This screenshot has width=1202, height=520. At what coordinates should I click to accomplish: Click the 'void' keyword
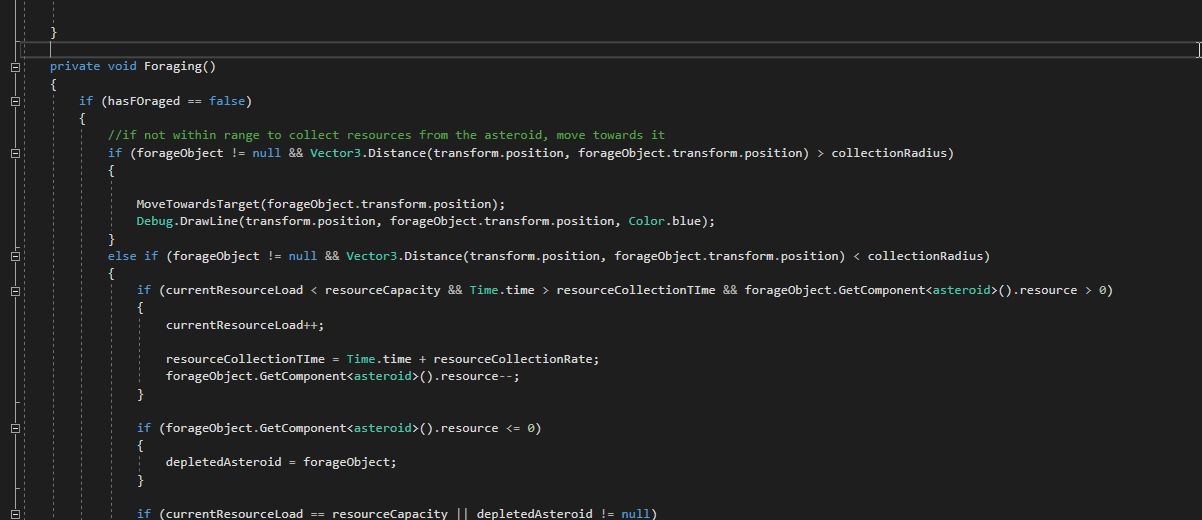coord(122,67)
